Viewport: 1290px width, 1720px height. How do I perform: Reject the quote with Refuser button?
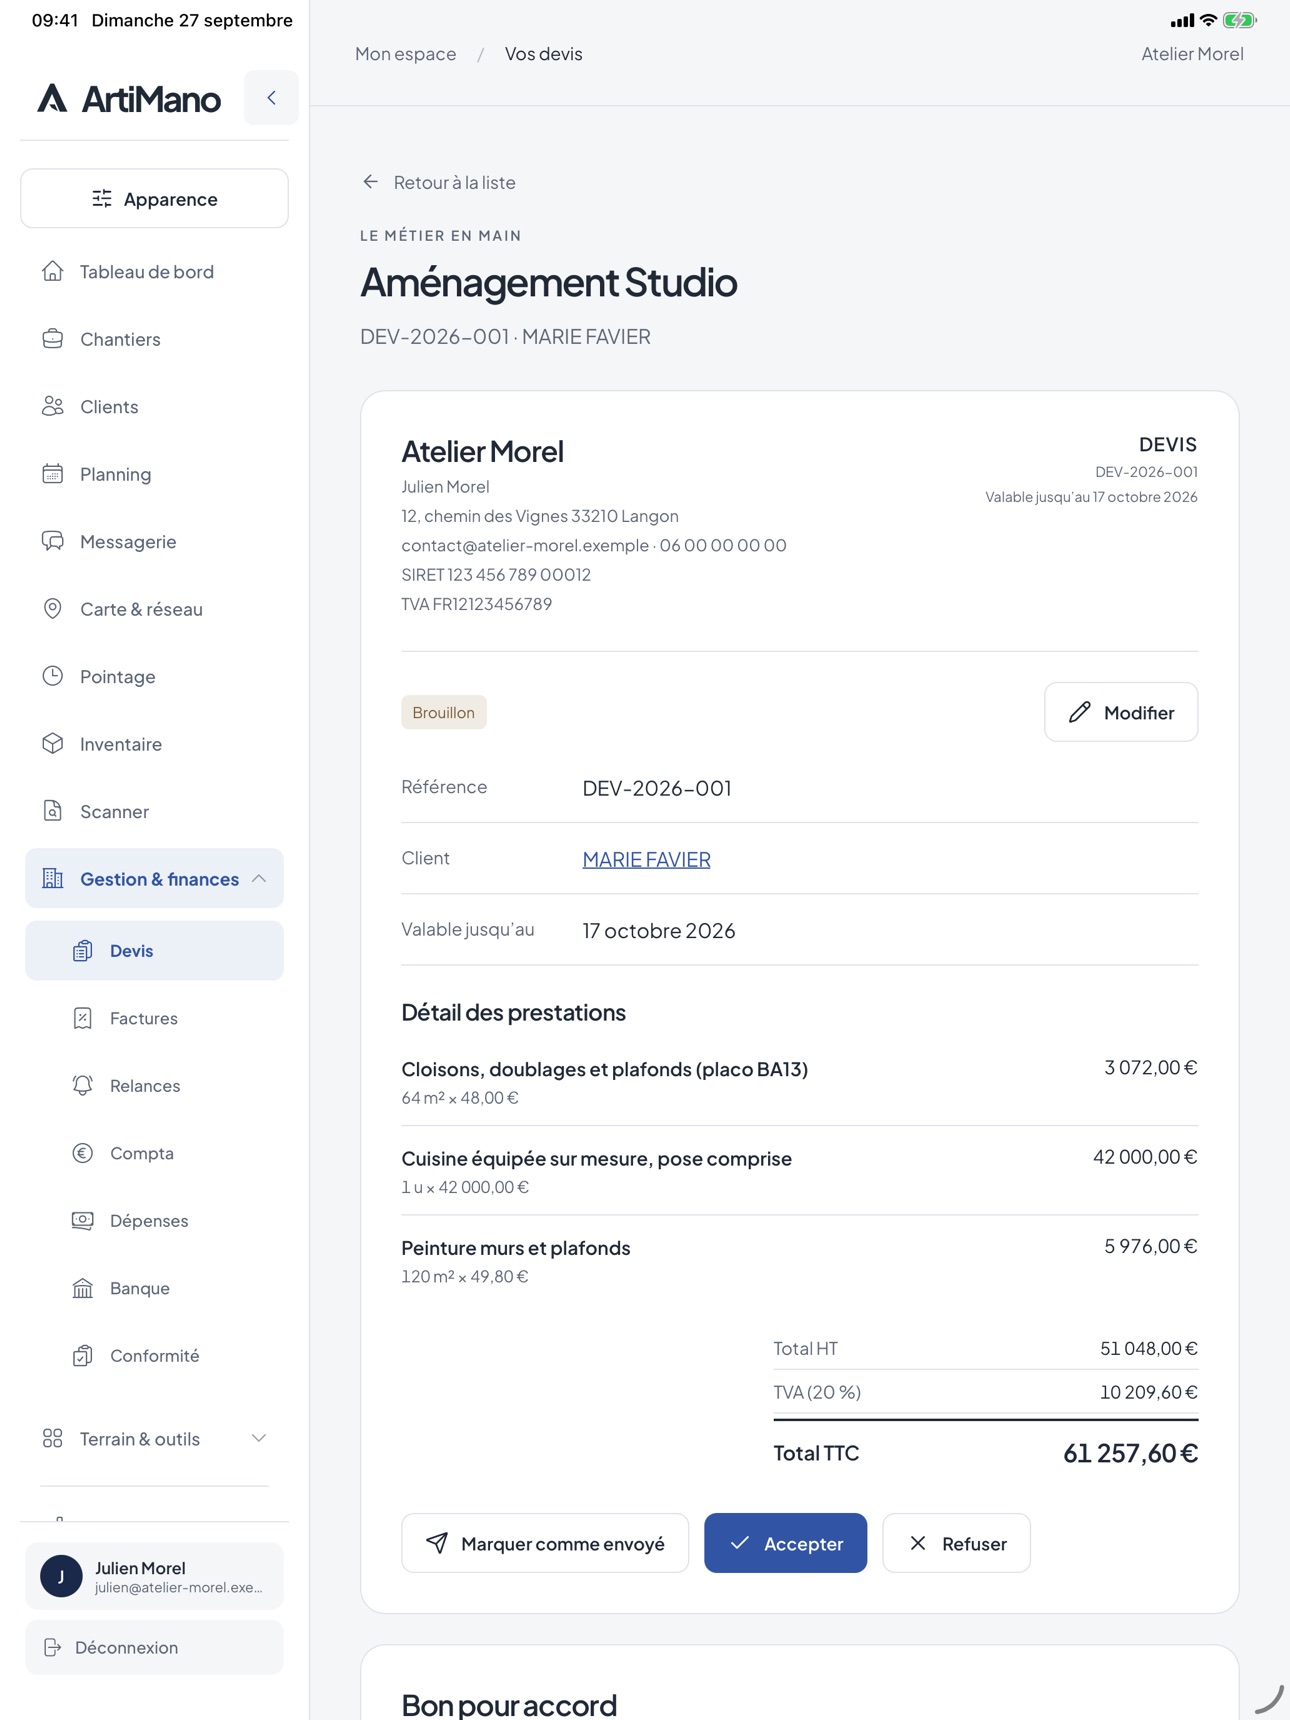(x=956, y=1543)
